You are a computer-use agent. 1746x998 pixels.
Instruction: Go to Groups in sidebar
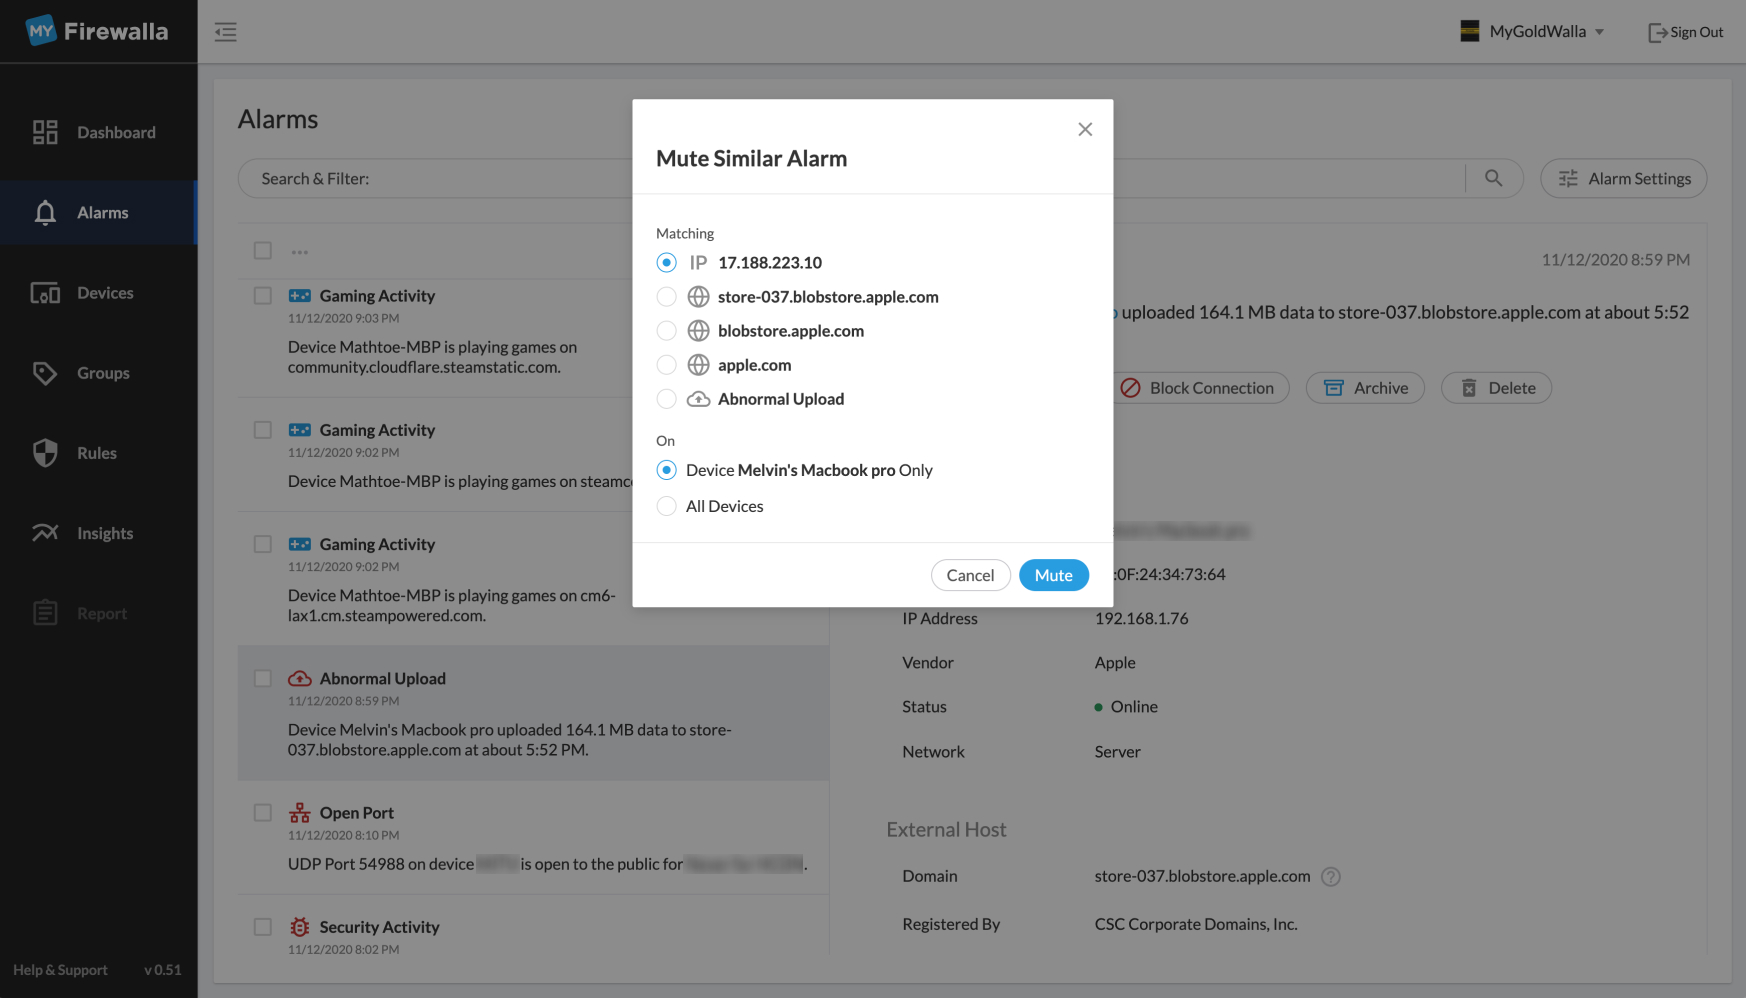tap(98, 373)
